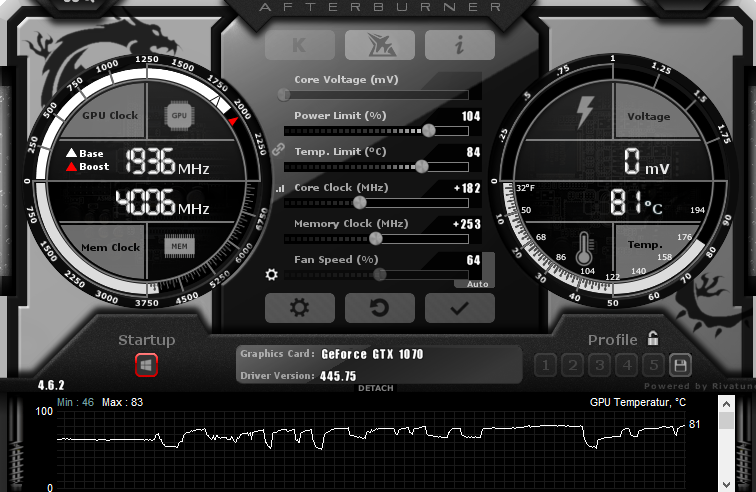Click the Fan Speed slider handle
The height and width of the screenshot is (492, 756).
[380, 274]
